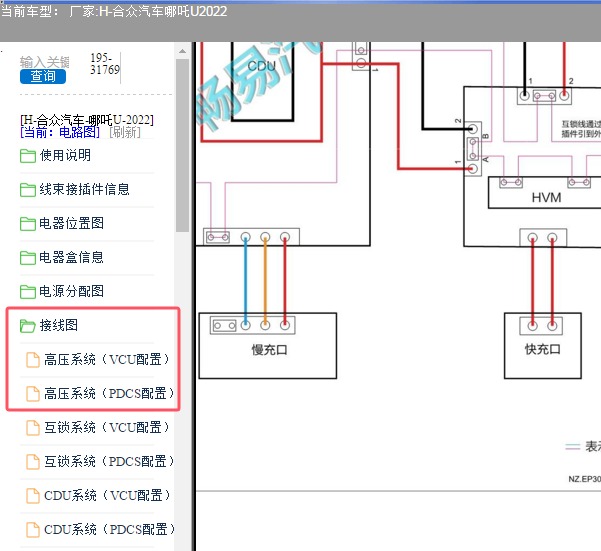Click document icon beside 高压系统（VCU配置）
Screen dimensions: 601x551
click(x=33, y=360)
